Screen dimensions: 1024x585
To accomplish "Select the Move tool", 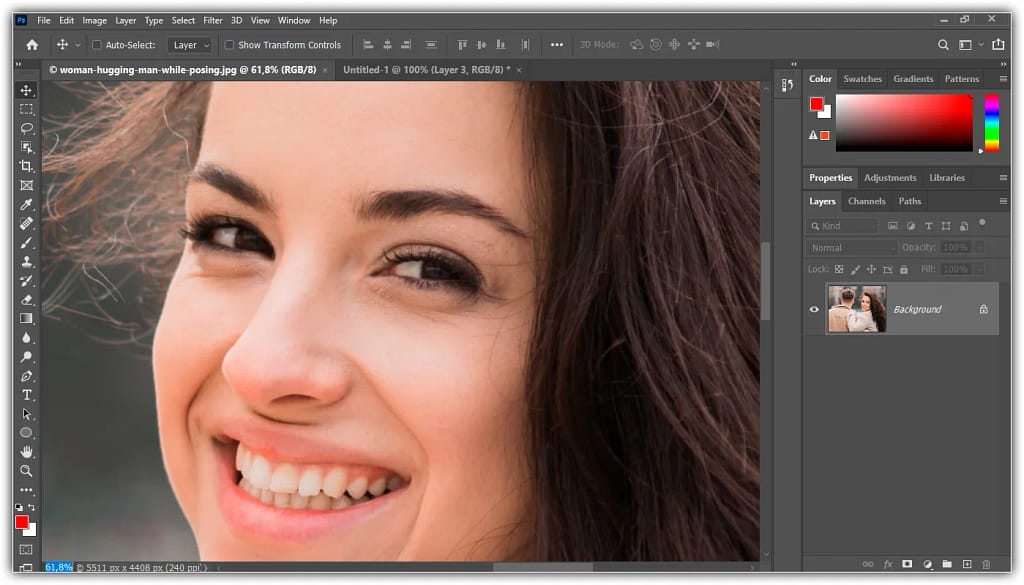I will pyautogui.click(x=26, y=89).
